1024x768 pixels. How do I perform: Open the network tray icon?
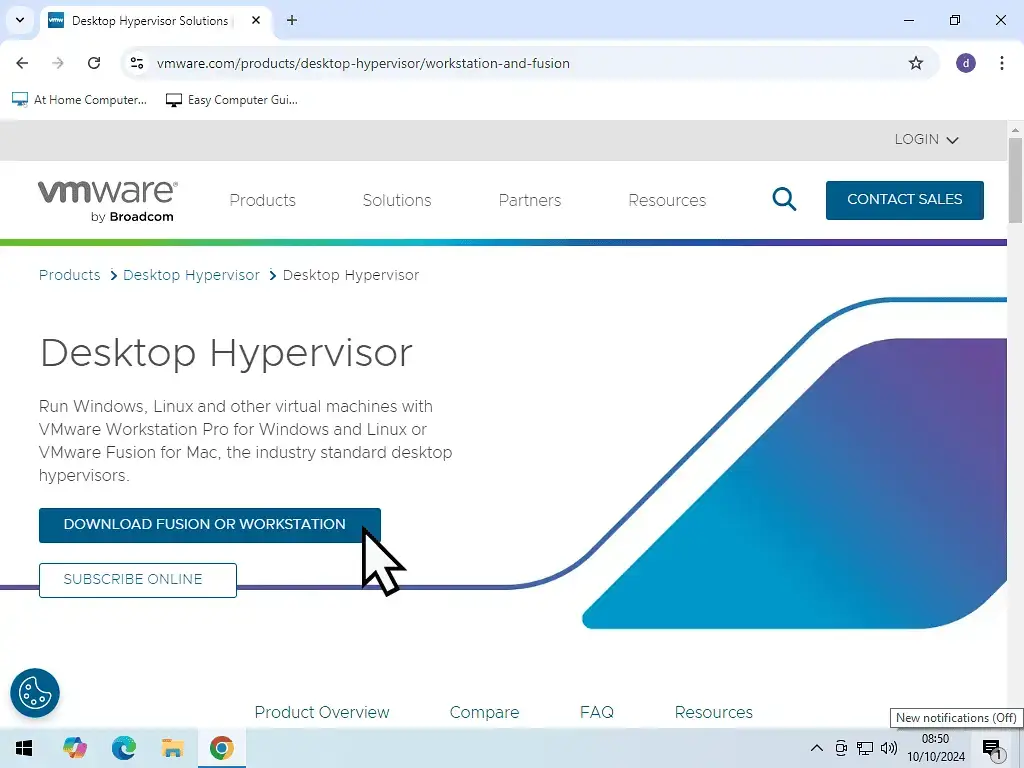865,748
